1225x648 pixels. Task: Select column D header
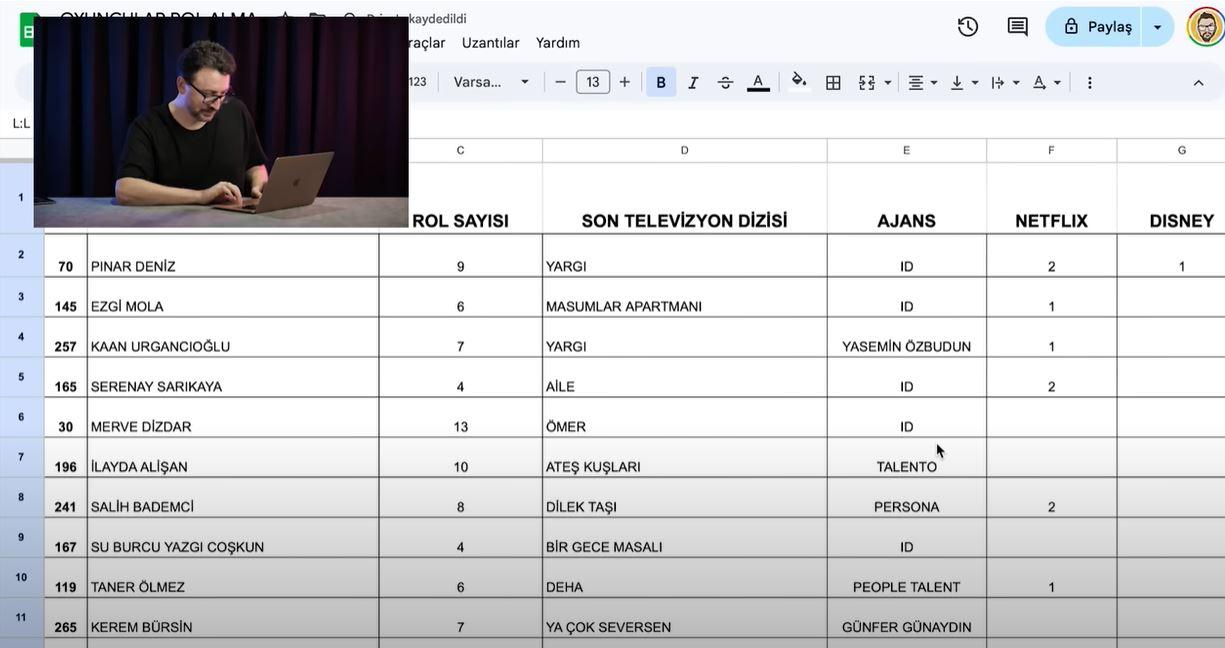685,150
